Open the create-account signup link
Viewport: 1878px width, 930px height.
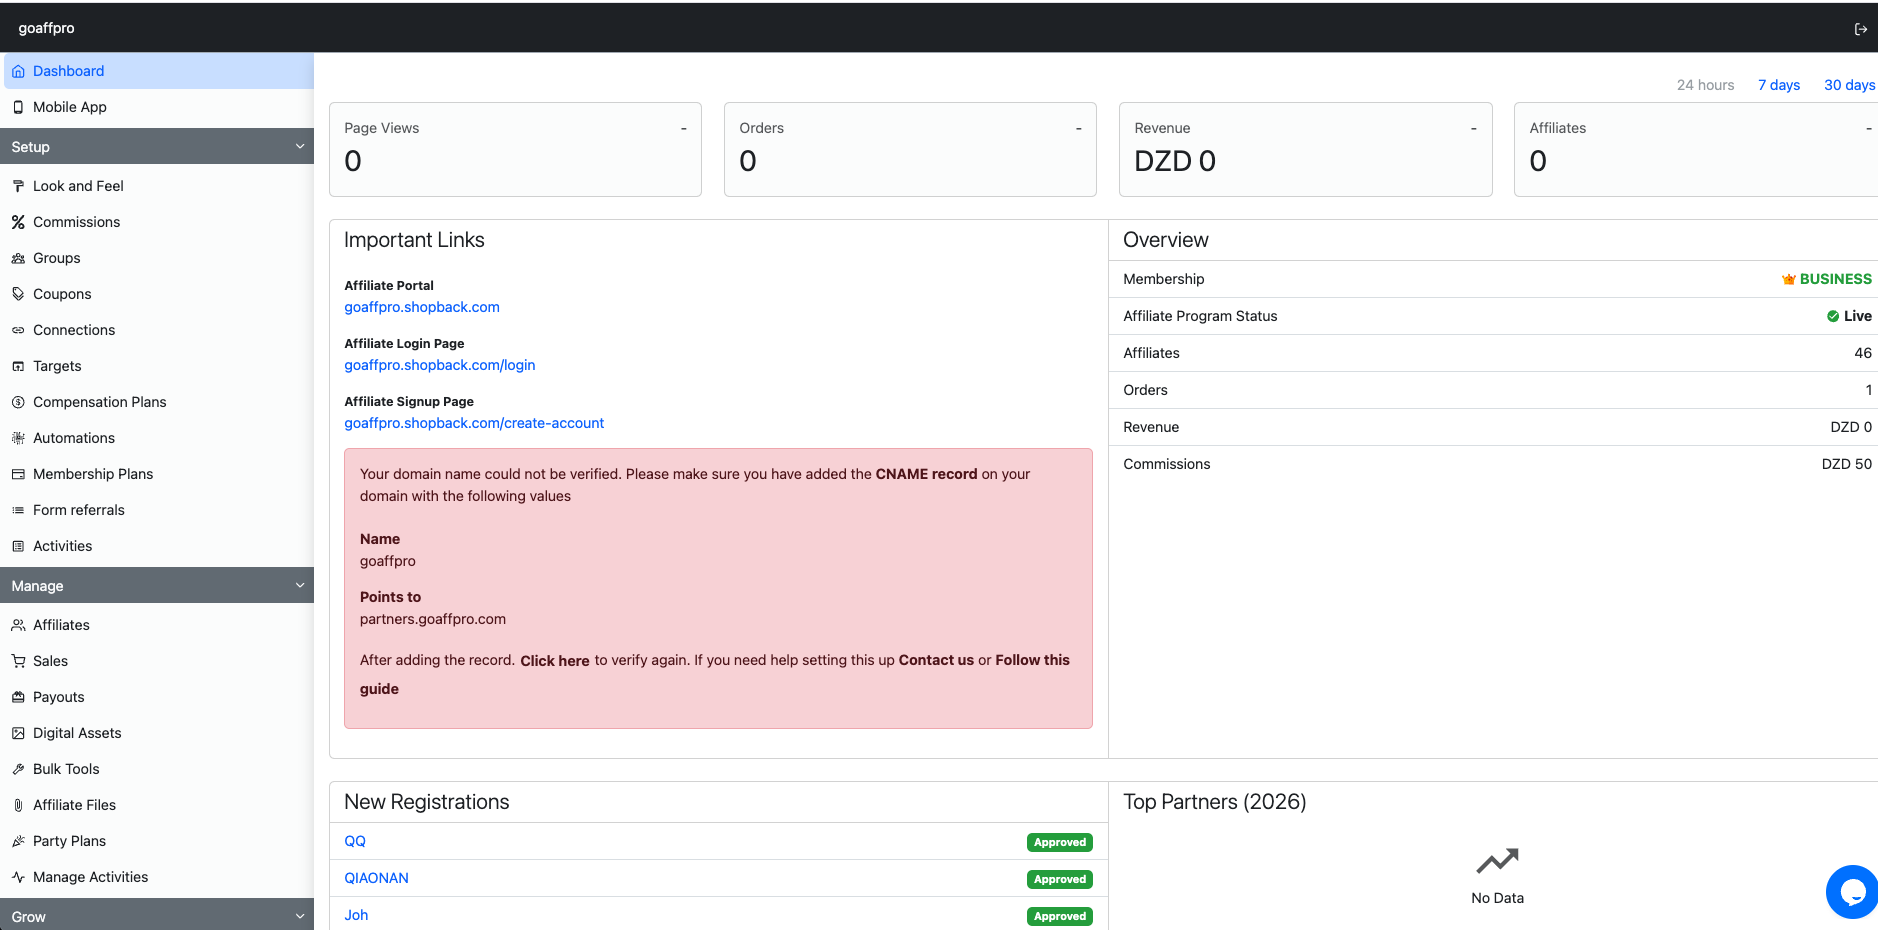(x=474, y=423)
